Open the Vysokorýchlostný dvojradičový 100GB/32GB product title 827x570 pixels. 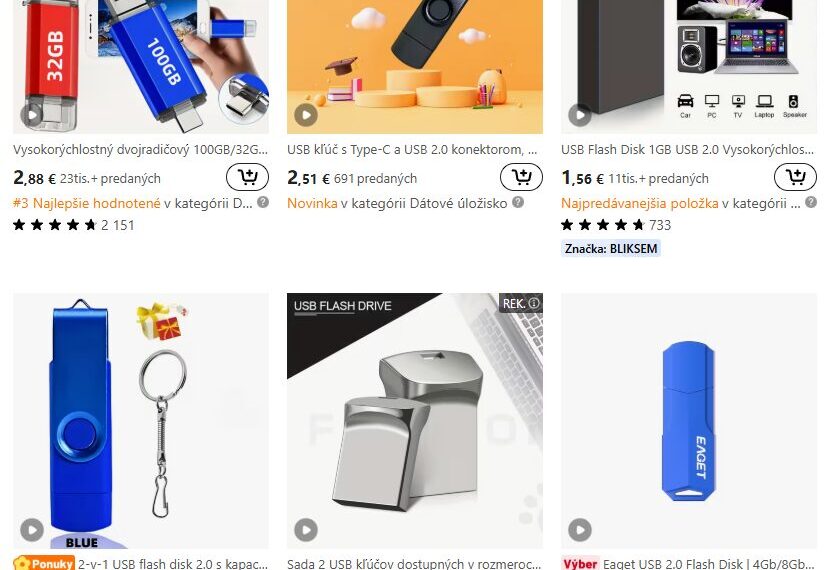tap(140, 150)
